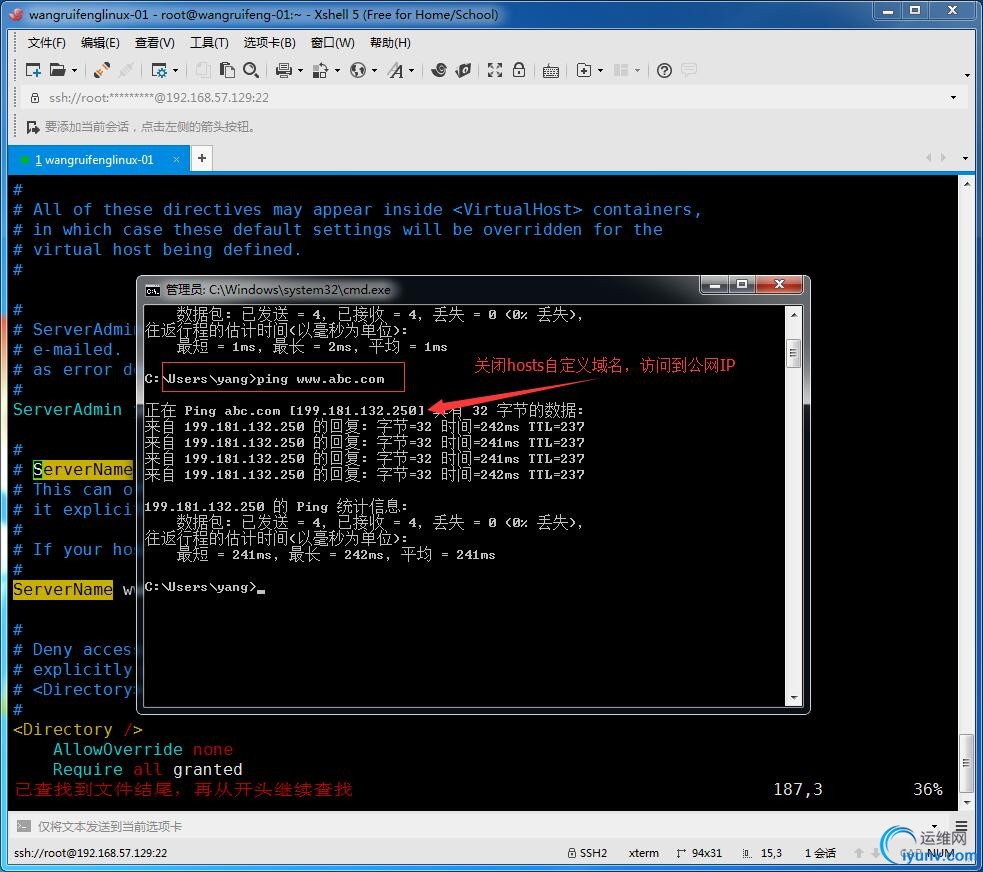This screenshot has height=872, width=983.
Task: Click the Paste clipboard icon
Action: click(x=227, y=70)
